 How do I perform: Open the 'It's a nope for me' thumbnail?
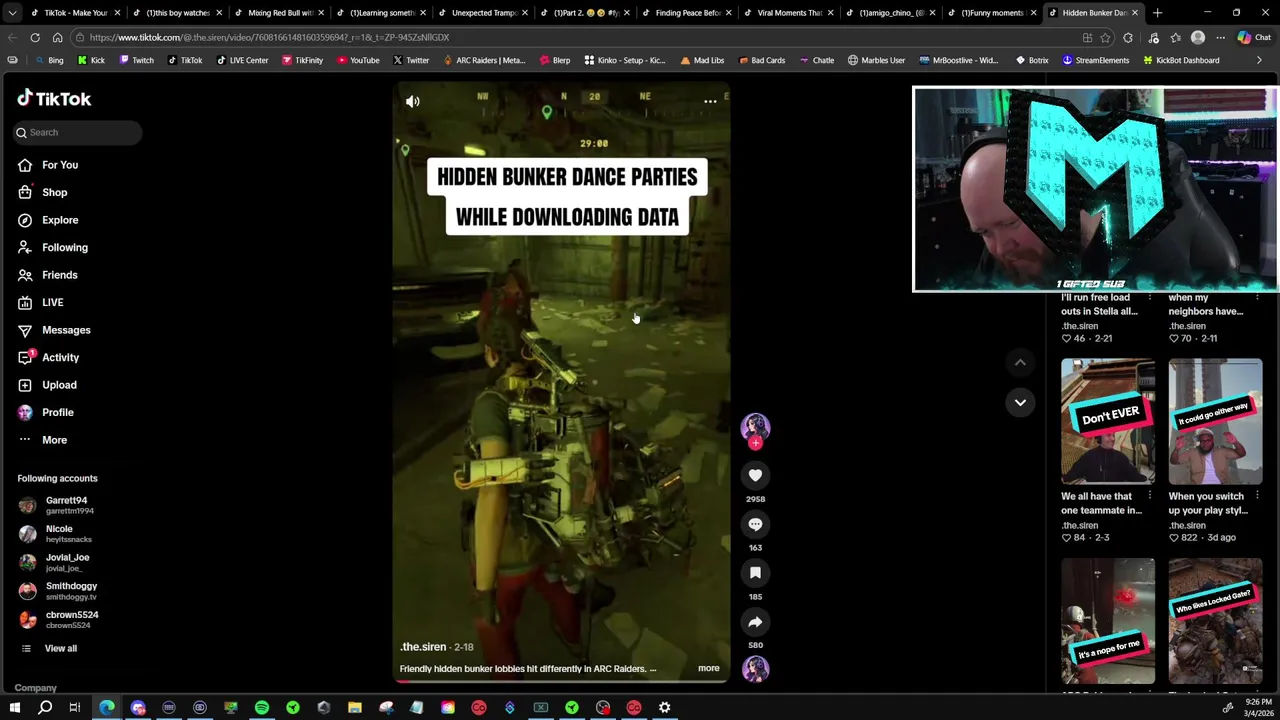(x=1107, y=620)
